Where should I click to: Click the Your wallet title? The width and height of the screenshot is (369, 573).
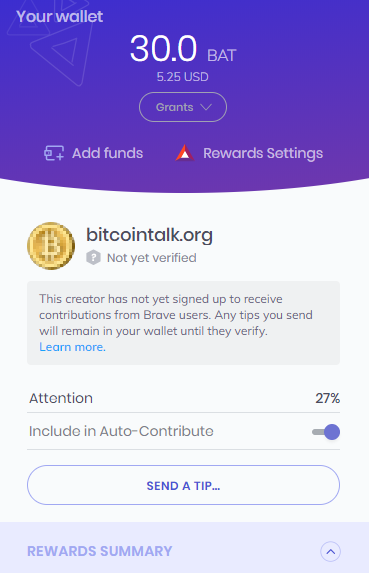pos(60,16)
